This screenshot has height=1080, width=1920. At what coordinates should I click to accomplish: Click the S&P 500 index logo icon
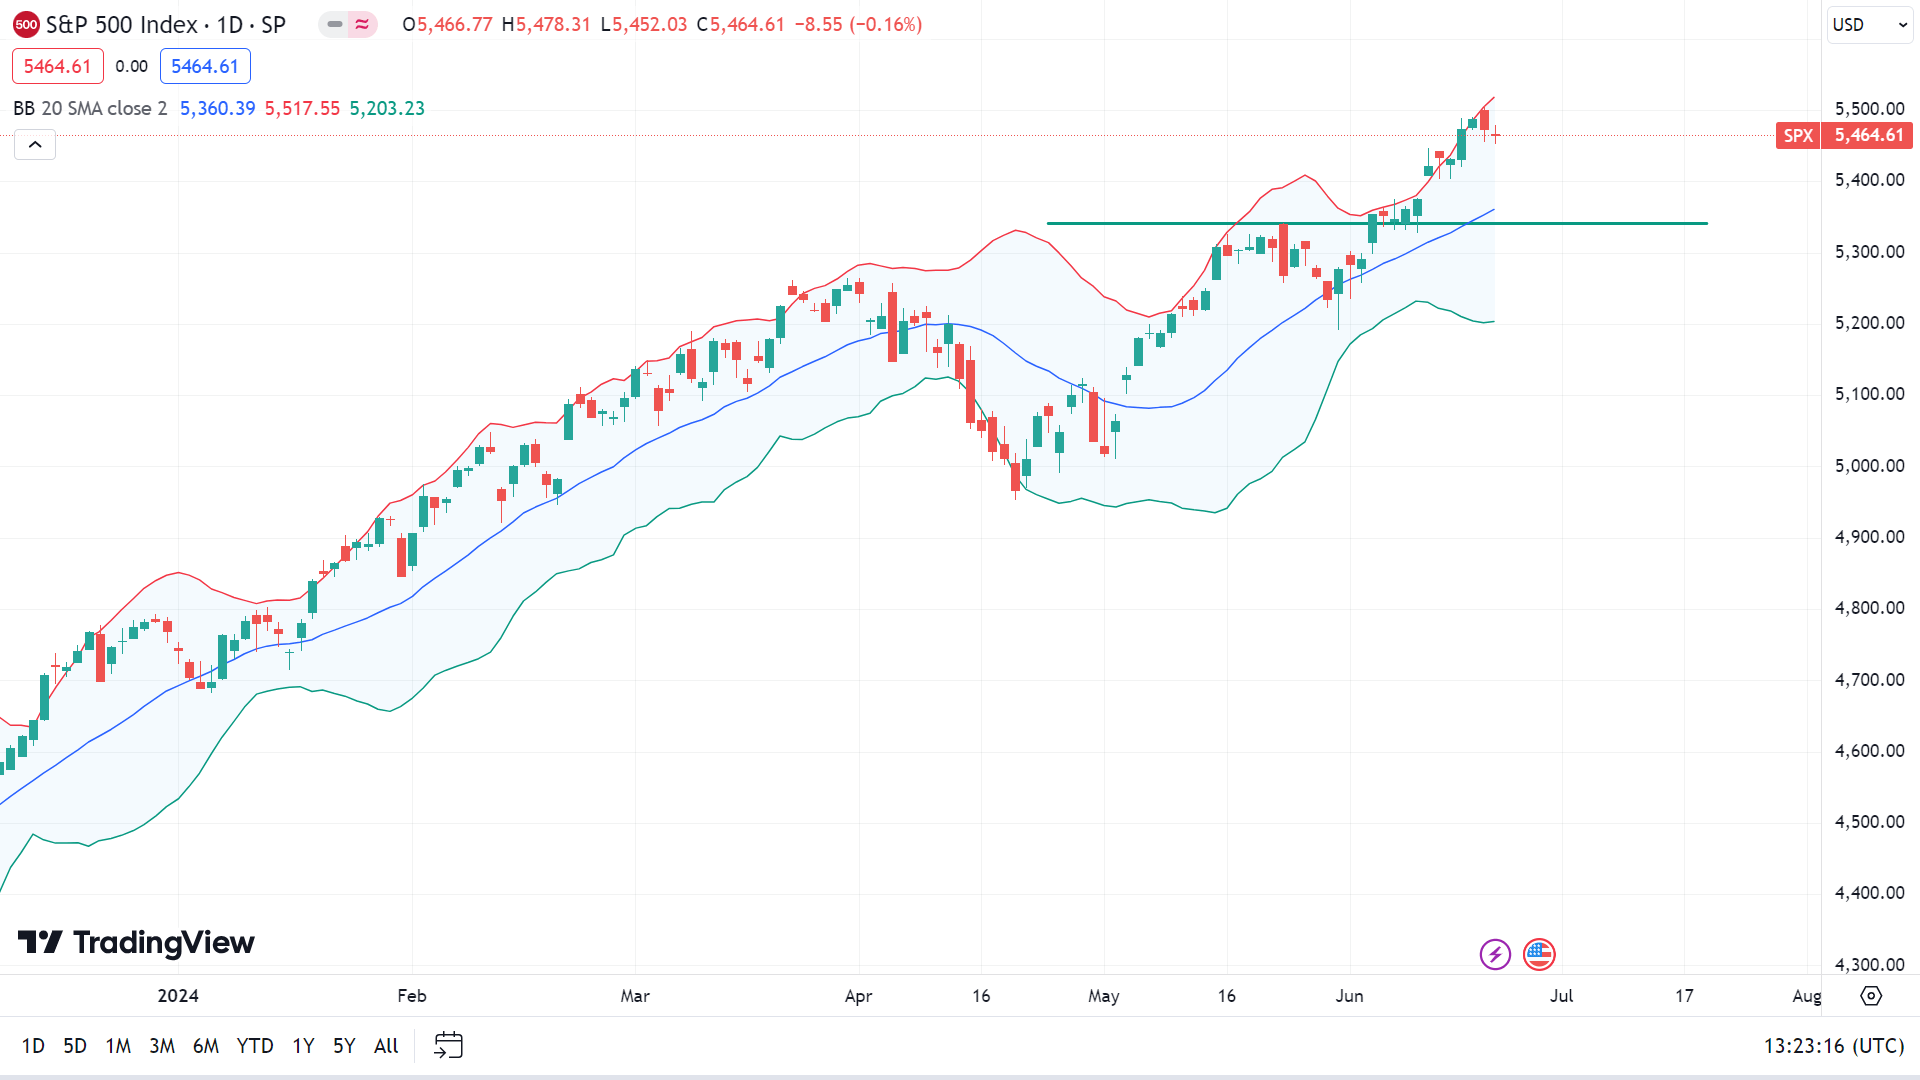tap(26, 25)
